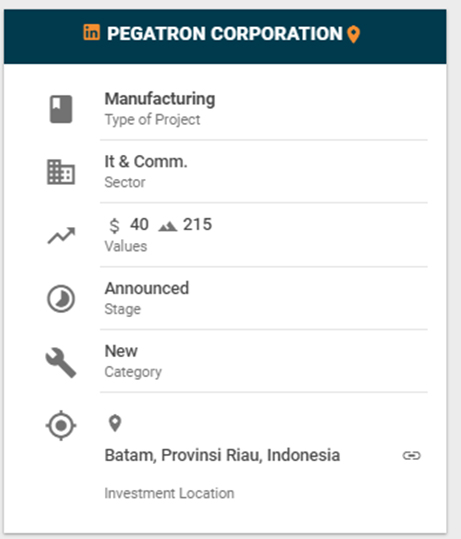Viewport: 461px width, 539px height.
Task: Click the mountain icon before 215
Action: (167, 227)
